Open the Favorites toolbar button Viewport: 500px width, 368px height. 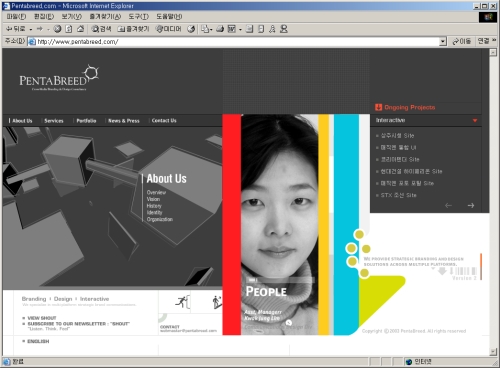click(x=133, y=29)
